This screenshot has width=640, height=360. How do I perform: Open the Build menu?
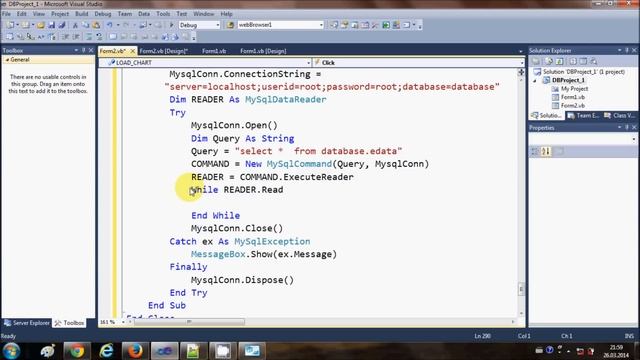pyautogui.click(x=82, y=14)
